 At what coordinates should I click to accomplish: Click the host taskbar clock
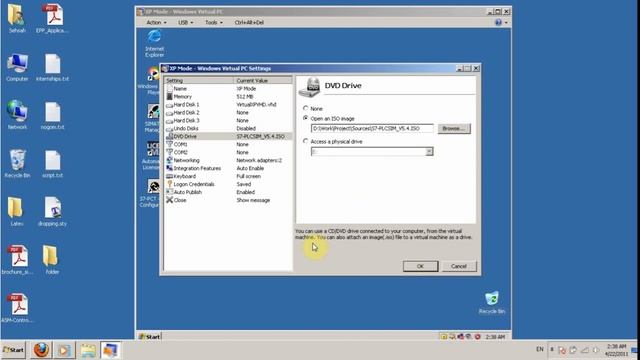point(616,350)
